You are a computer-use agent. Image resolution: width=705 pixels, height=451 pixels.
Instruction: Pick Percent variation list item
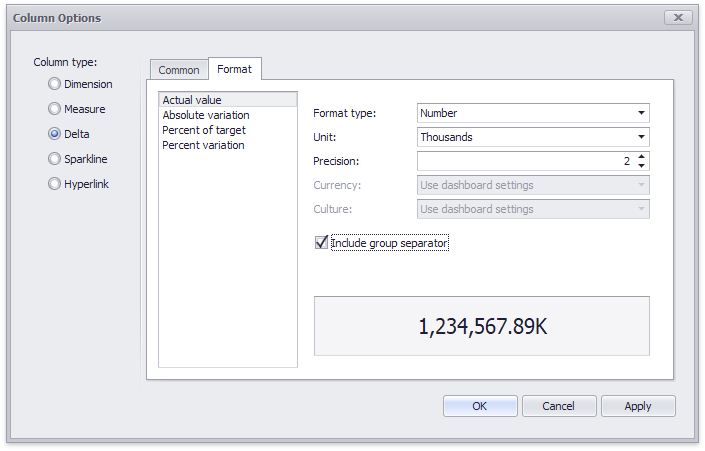pos(203,145)
